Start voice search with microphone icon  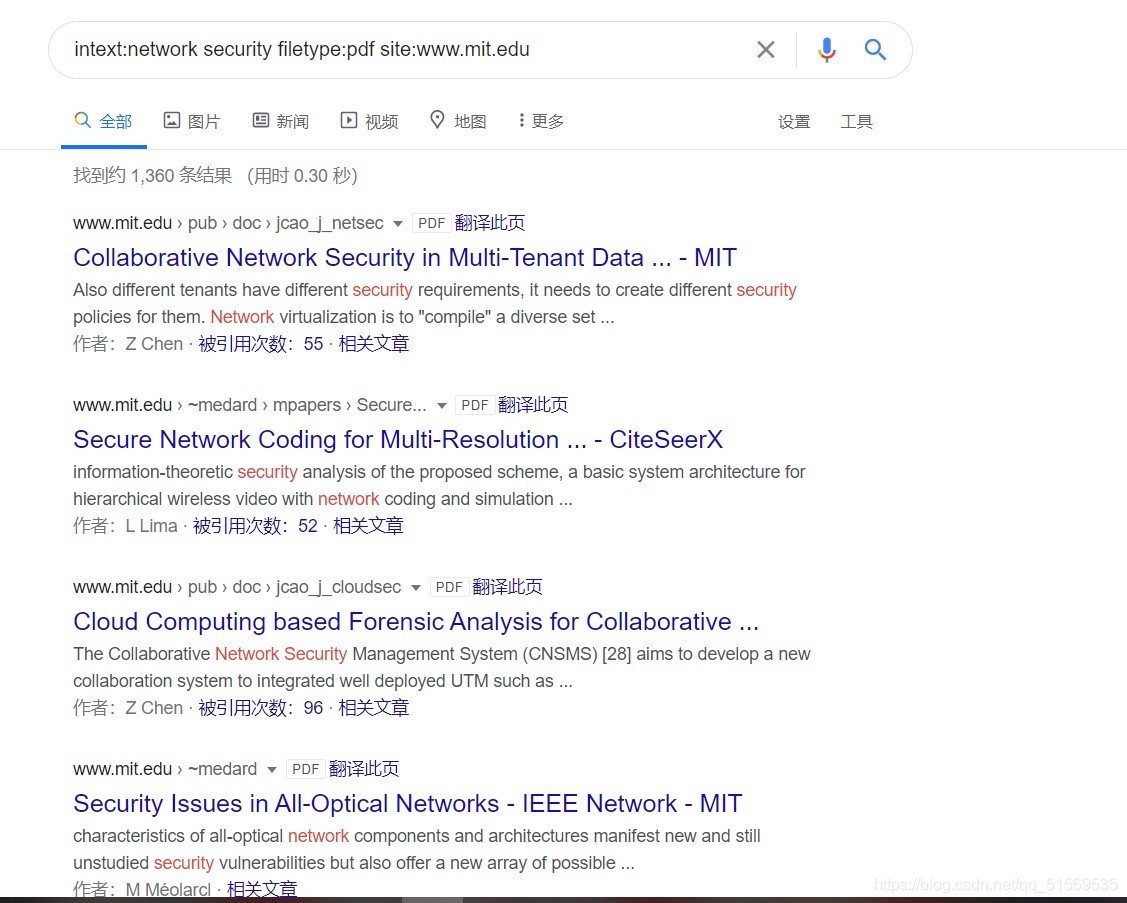(827, 50)
